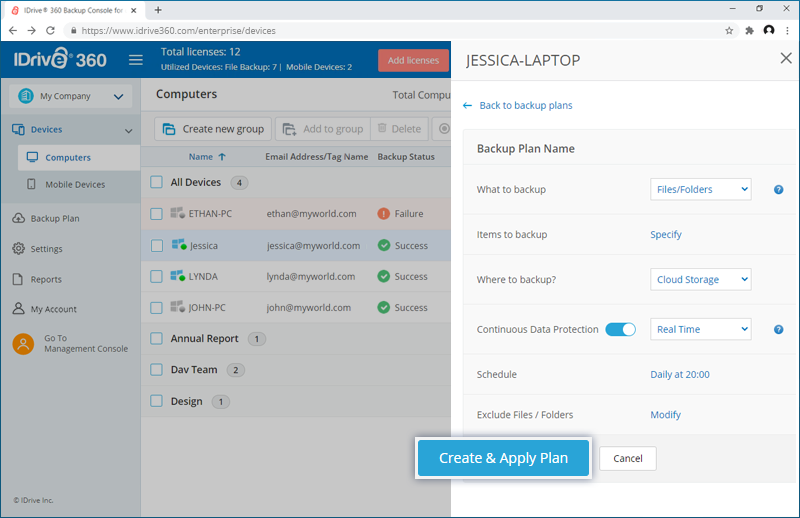Open Reports in the sidebar

pyautogui.click(x=46, y=279)
